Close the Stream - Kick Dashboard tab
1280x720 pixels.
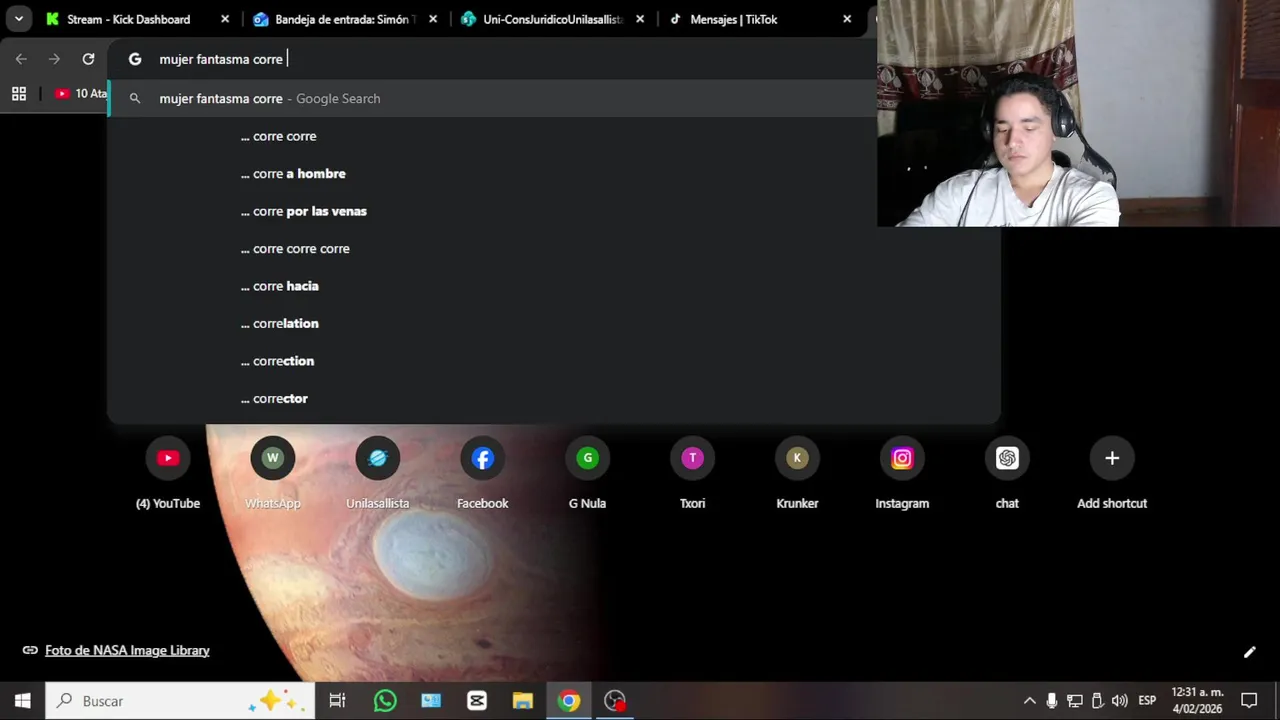pyautogui.click(x=225, y=19)
